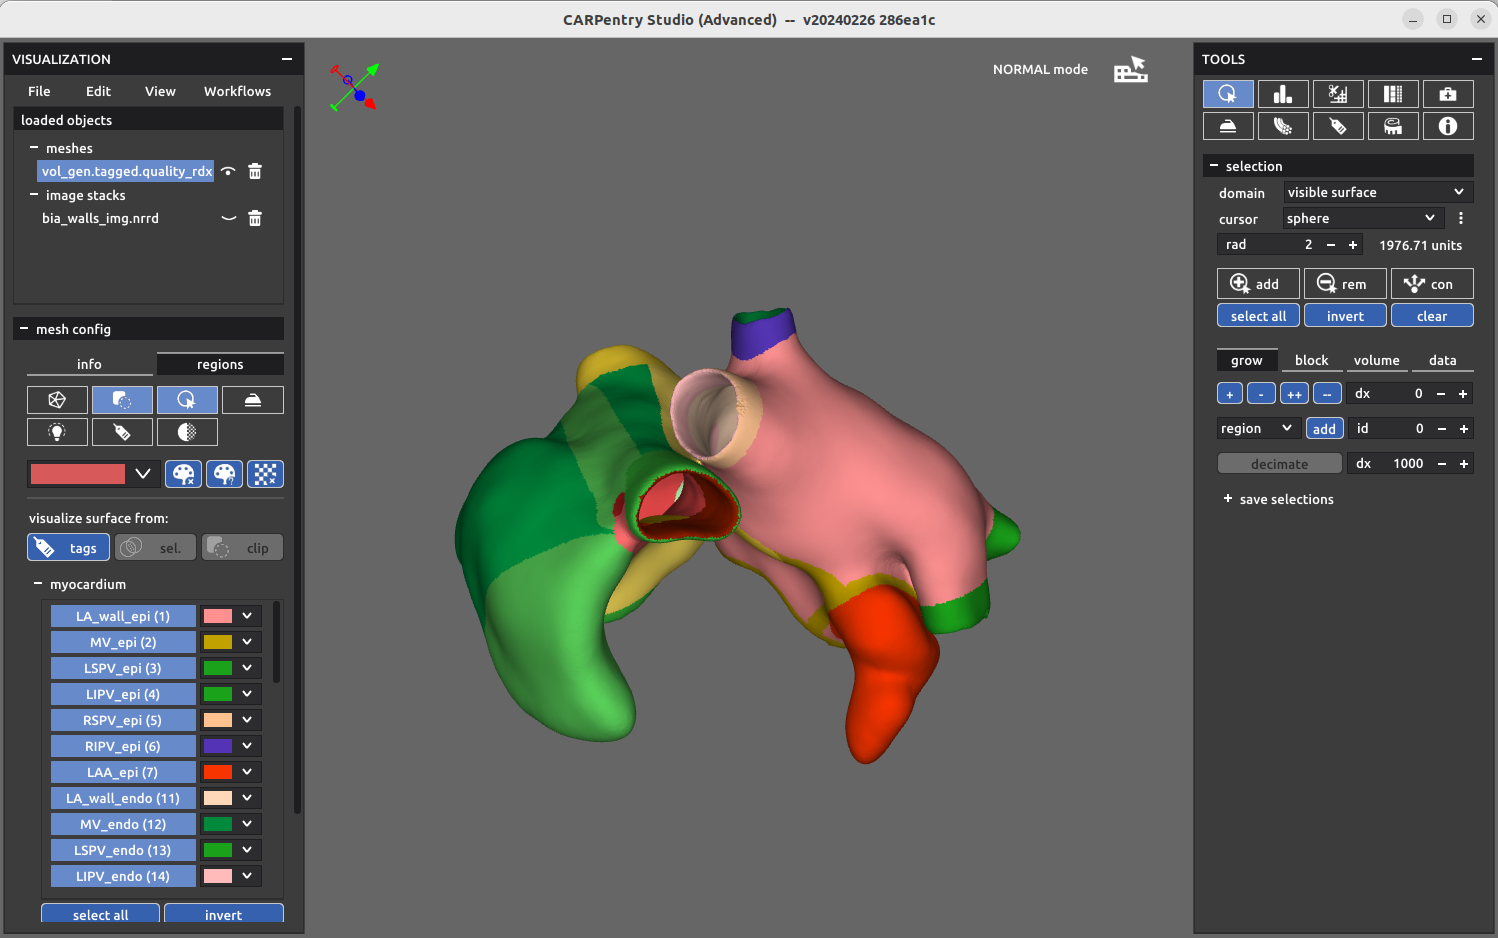This screenshot has height=938, width=1498.
Task: Open the info tool in TOOLS panel
Action: tap(1447, 126)
